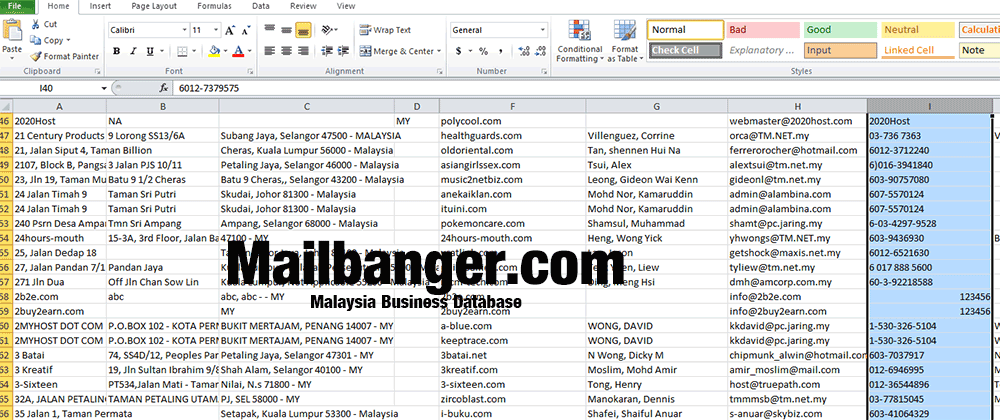The image size is (1000, 420).
Task: Toggle Top Align for cells
Action: (x=270, y=29)
